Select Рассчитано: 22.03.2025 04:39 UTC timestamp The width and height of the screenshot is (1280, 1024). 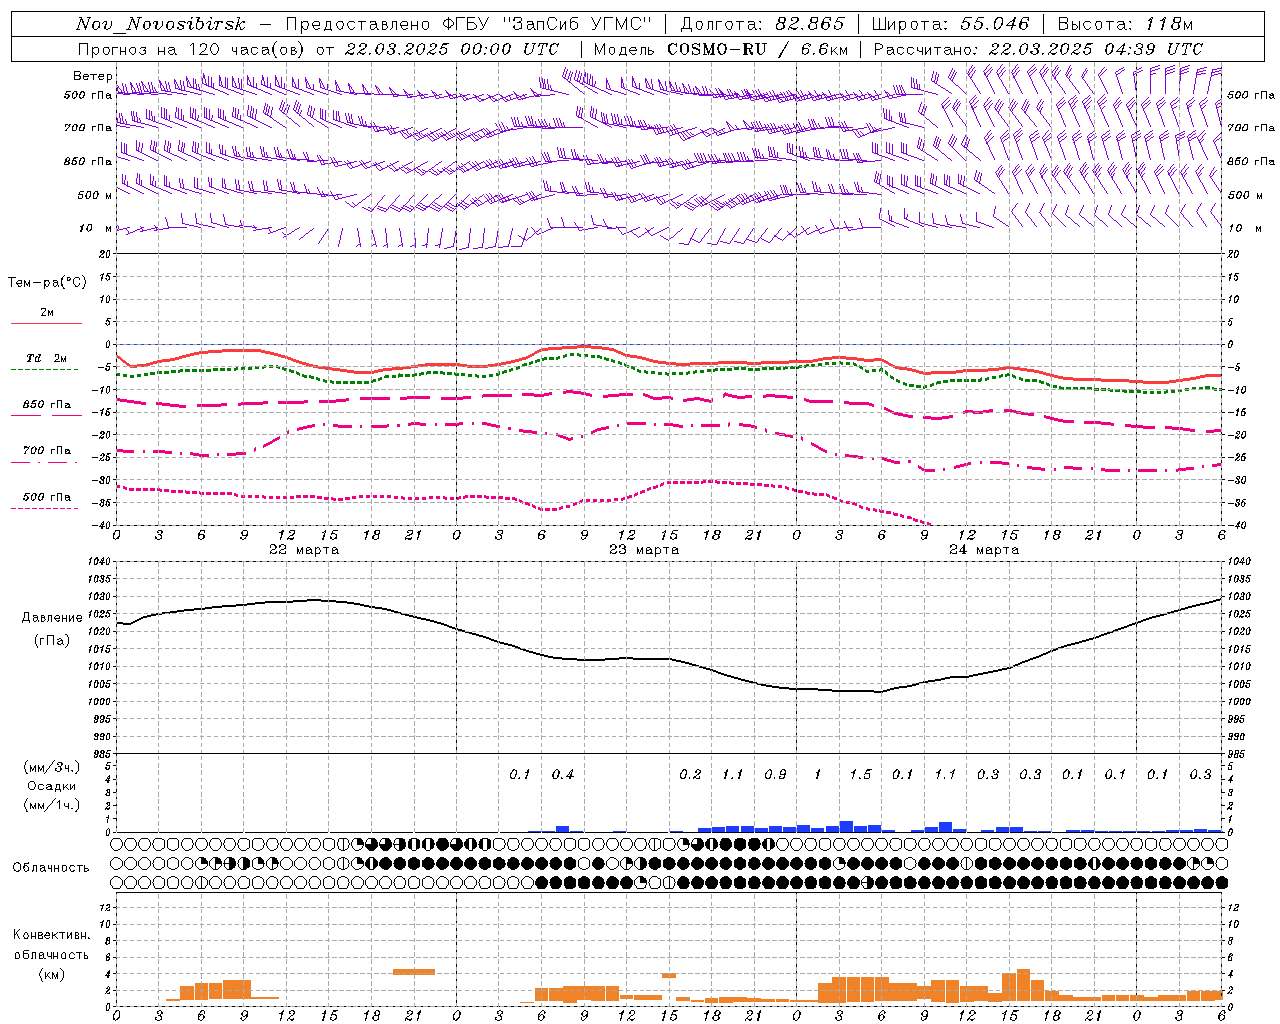click(1038, 49)
